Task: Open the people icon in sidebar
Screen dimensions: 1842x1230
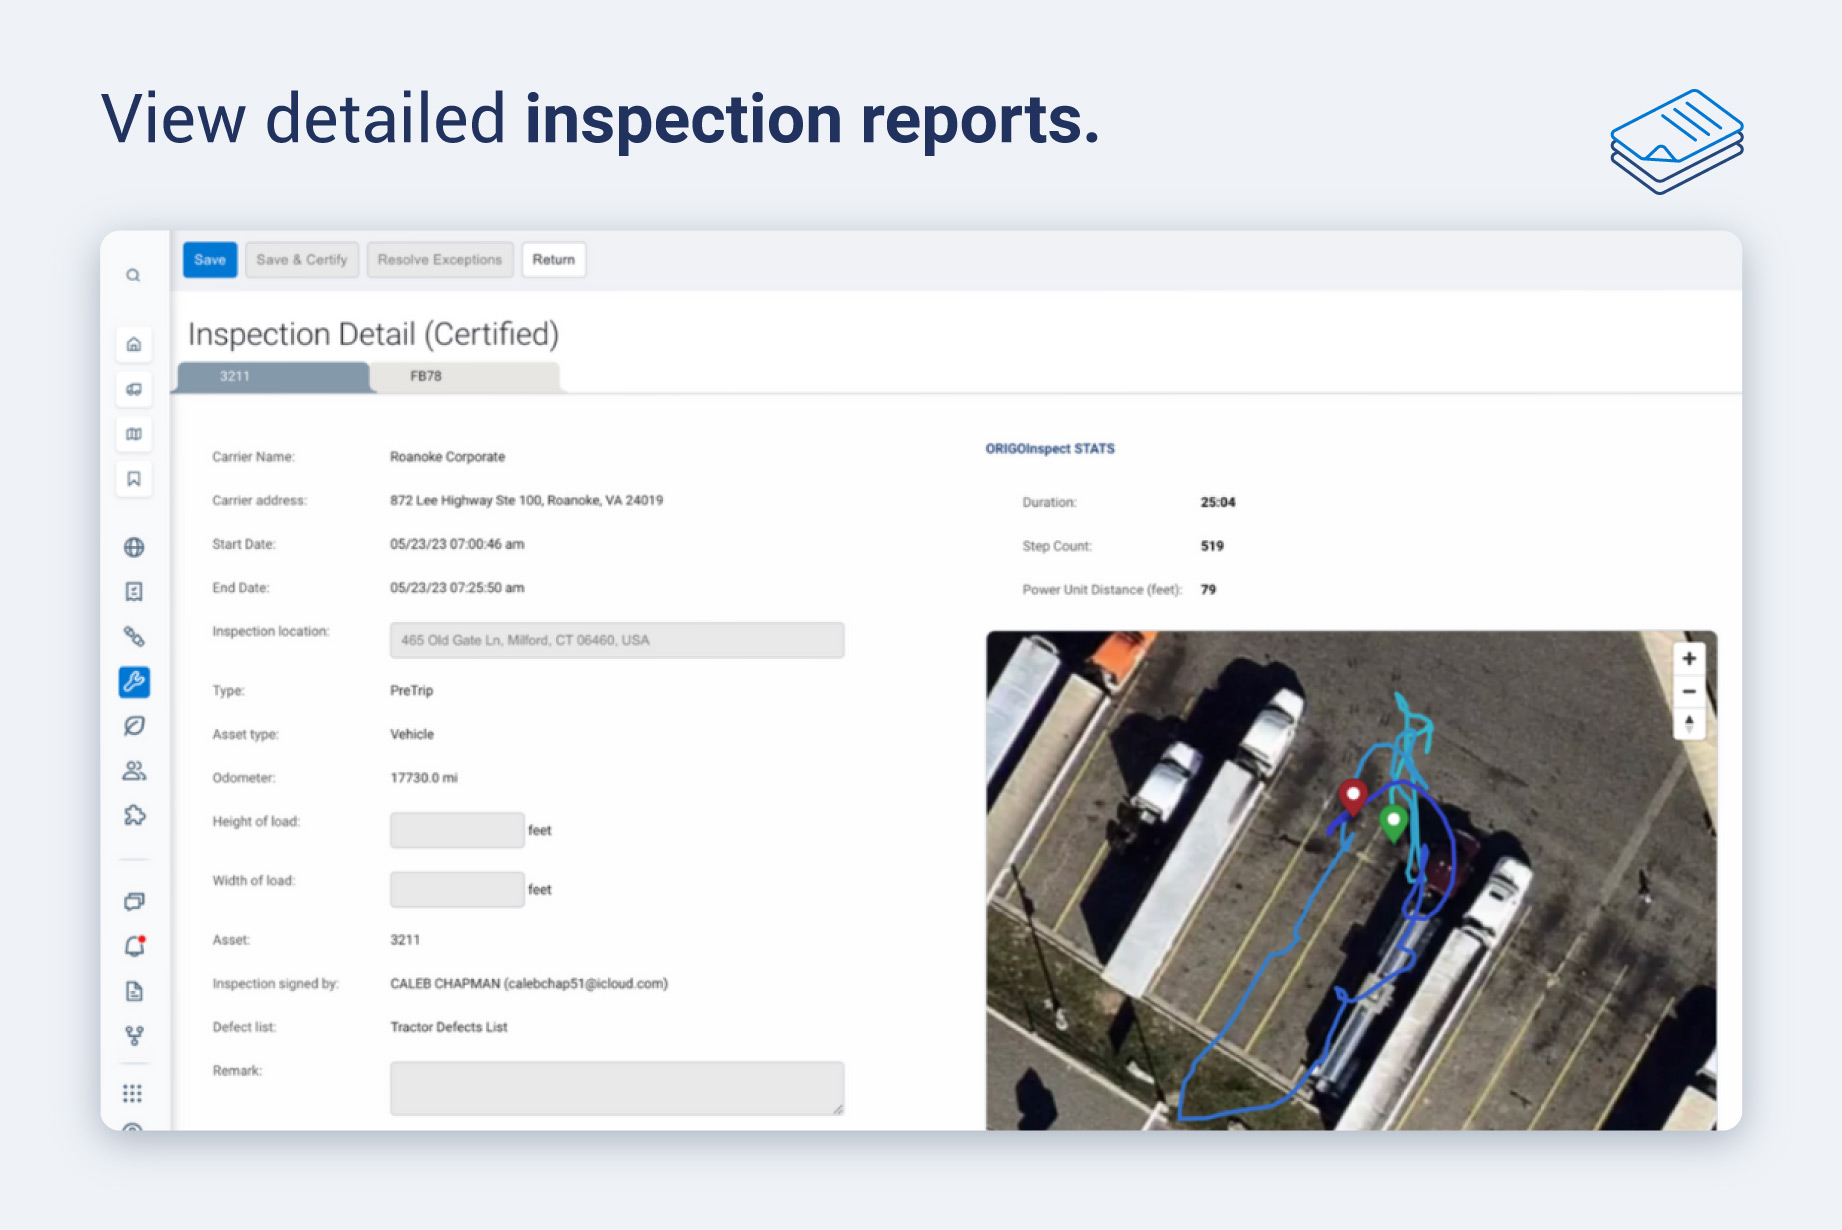Action: click(134, 771)
